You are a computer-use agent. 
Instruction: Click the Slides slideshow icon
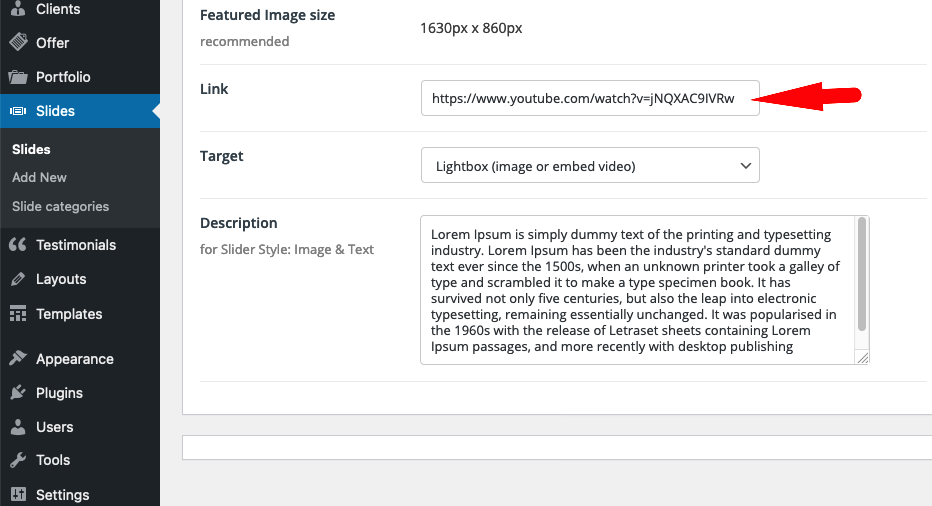tap(18, 111)
